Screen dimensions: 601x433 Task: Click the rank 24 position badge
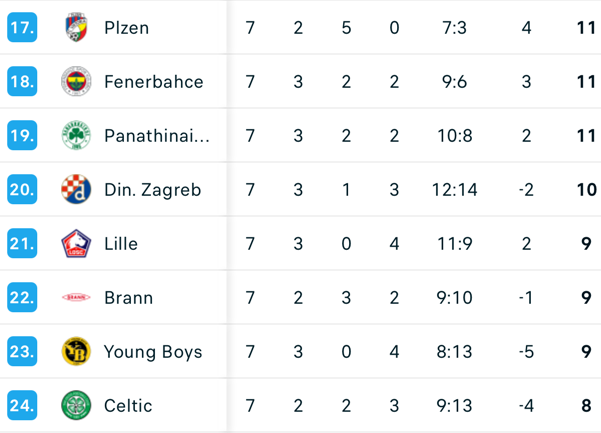point(22,406)
